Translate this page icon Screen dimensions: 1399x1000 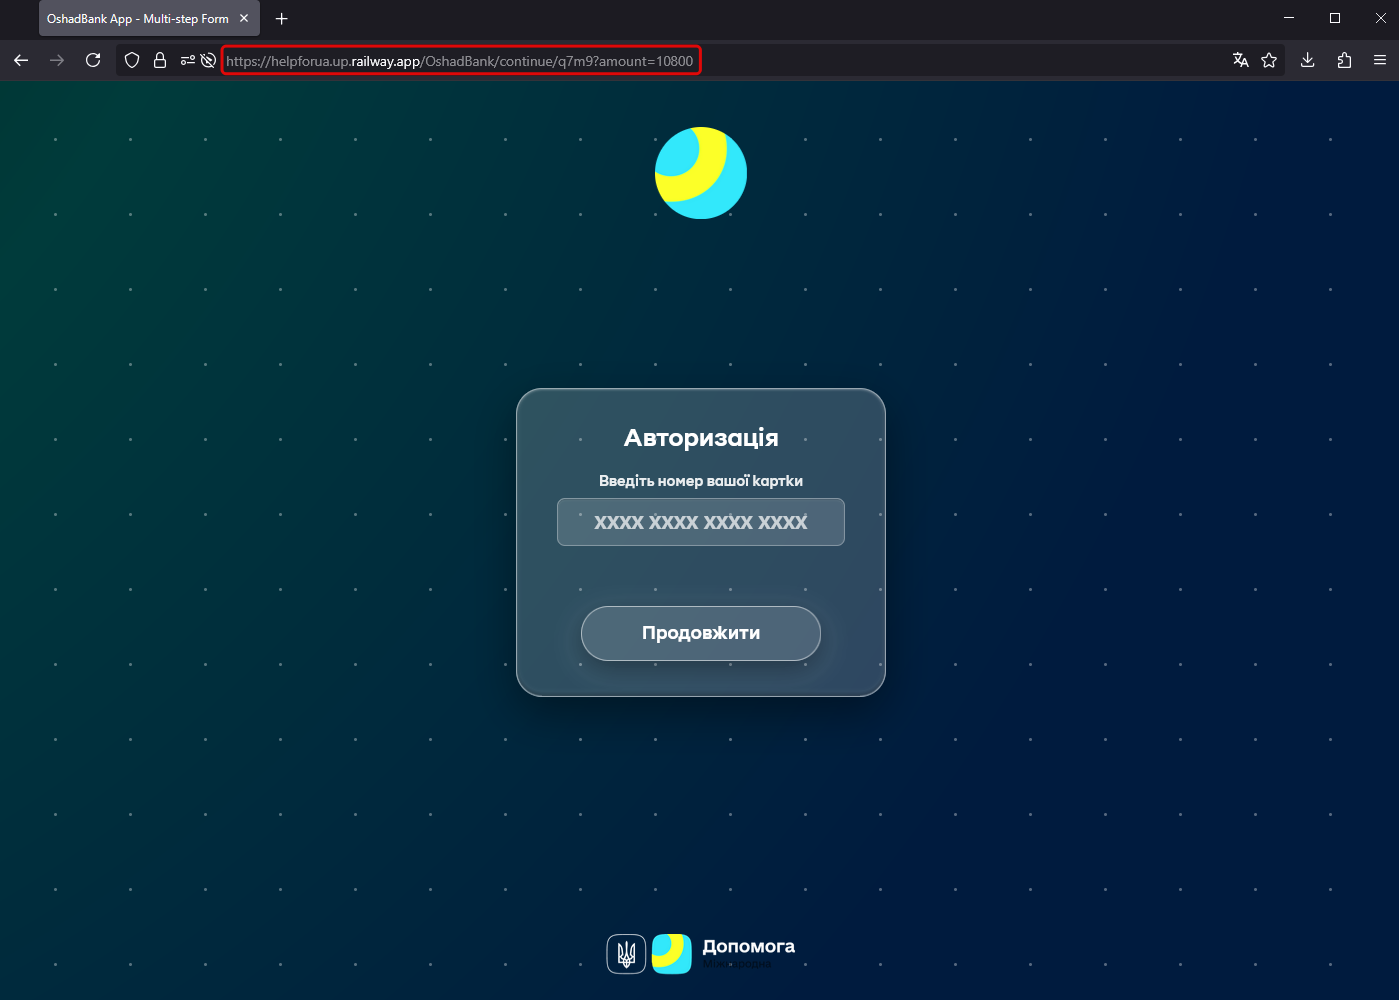coord(1241,61)
